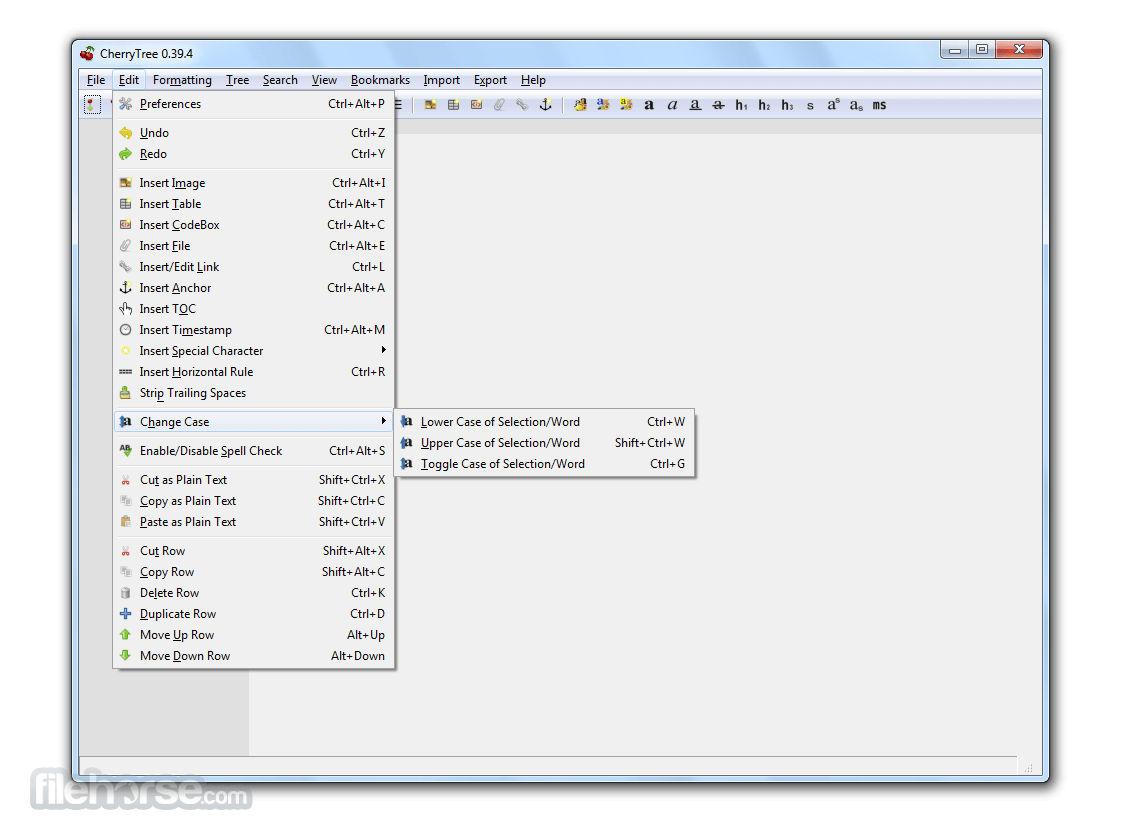Apply heading 3 style from toolbar
The width and height of the screenshot is (1121, 840).
[x=787, y=105]
